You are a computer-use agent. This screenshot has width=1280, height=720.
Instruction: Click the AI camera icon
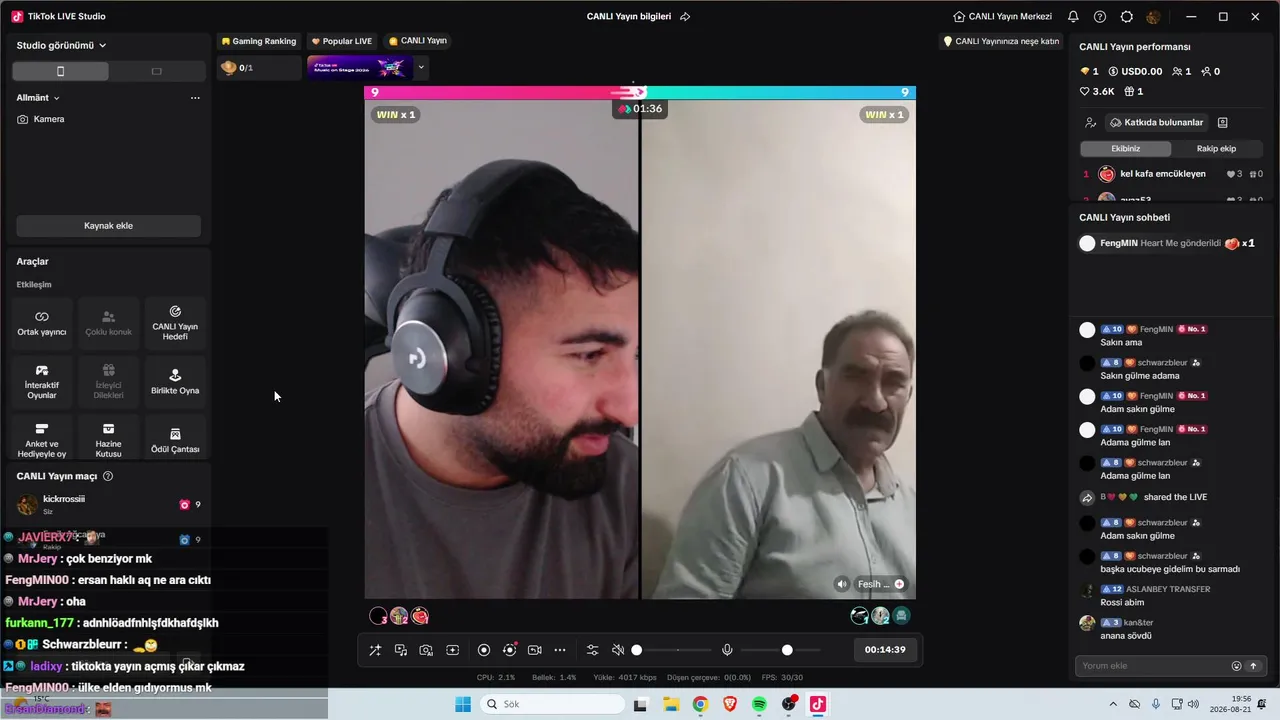426,650
